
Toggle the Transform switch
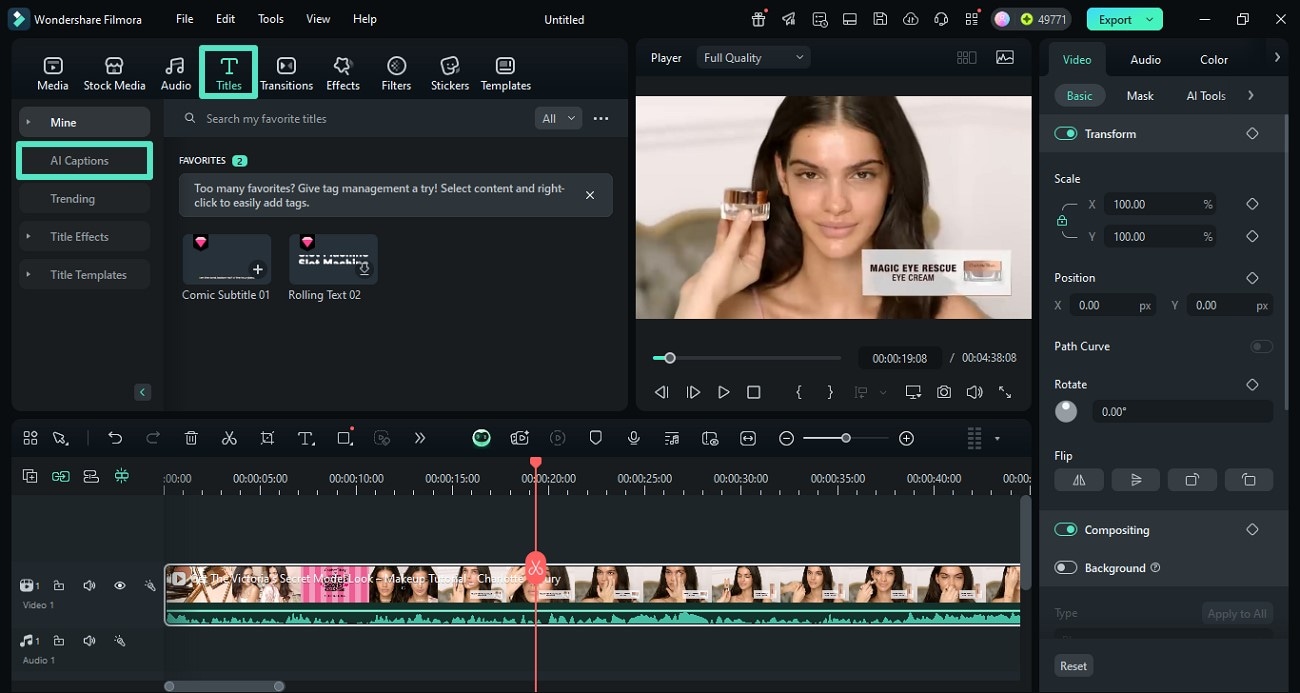(x=1065, y=133)
